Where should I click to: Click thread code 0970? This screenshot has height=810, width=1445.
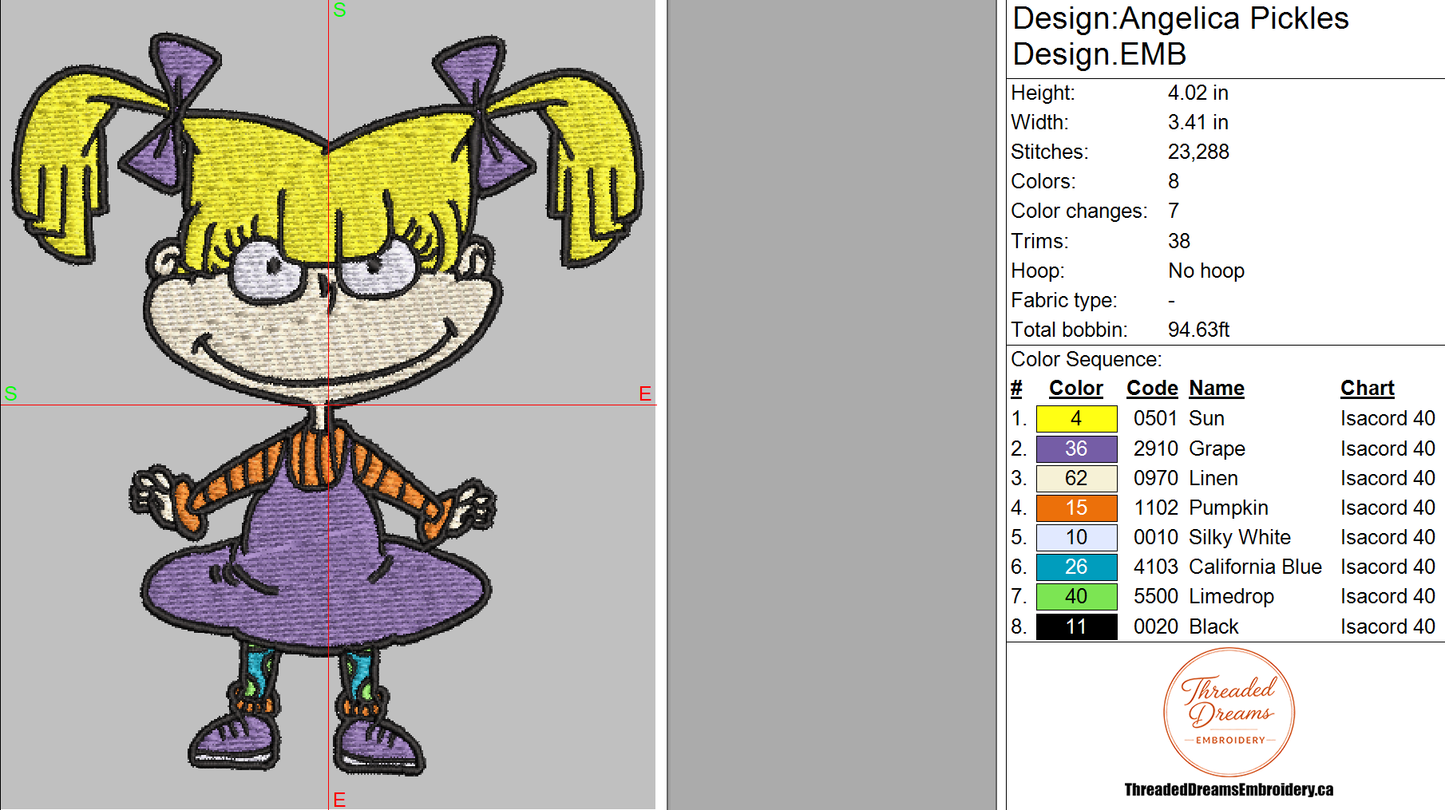point(1156,478)
